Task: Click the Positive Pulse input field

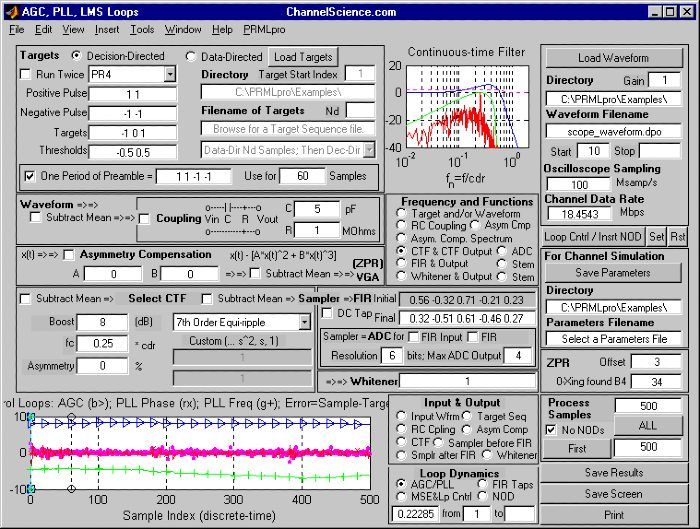Action: click(x=133, y=94)
